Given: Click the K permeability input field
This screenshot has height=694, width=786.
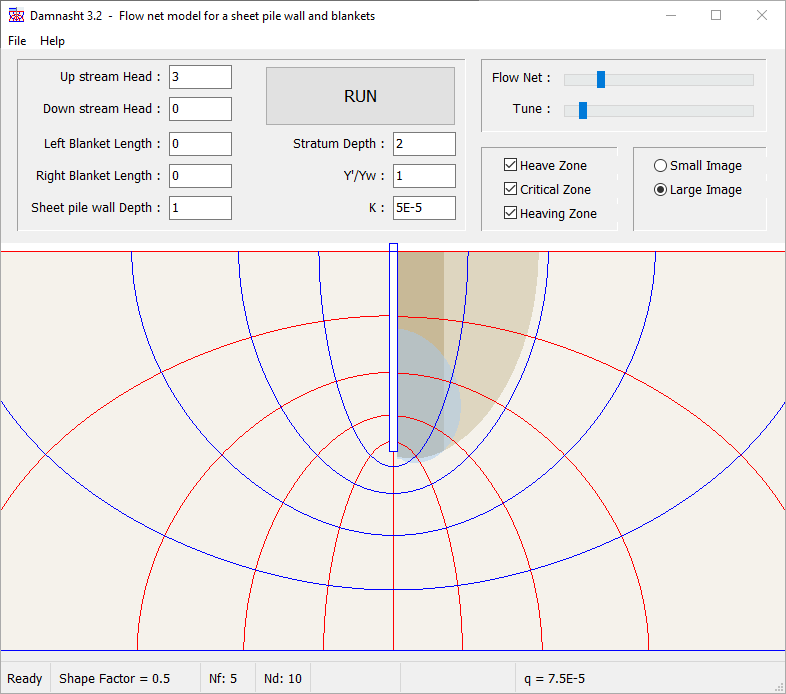Looking at the screenshot, I should tap(424, 208).
